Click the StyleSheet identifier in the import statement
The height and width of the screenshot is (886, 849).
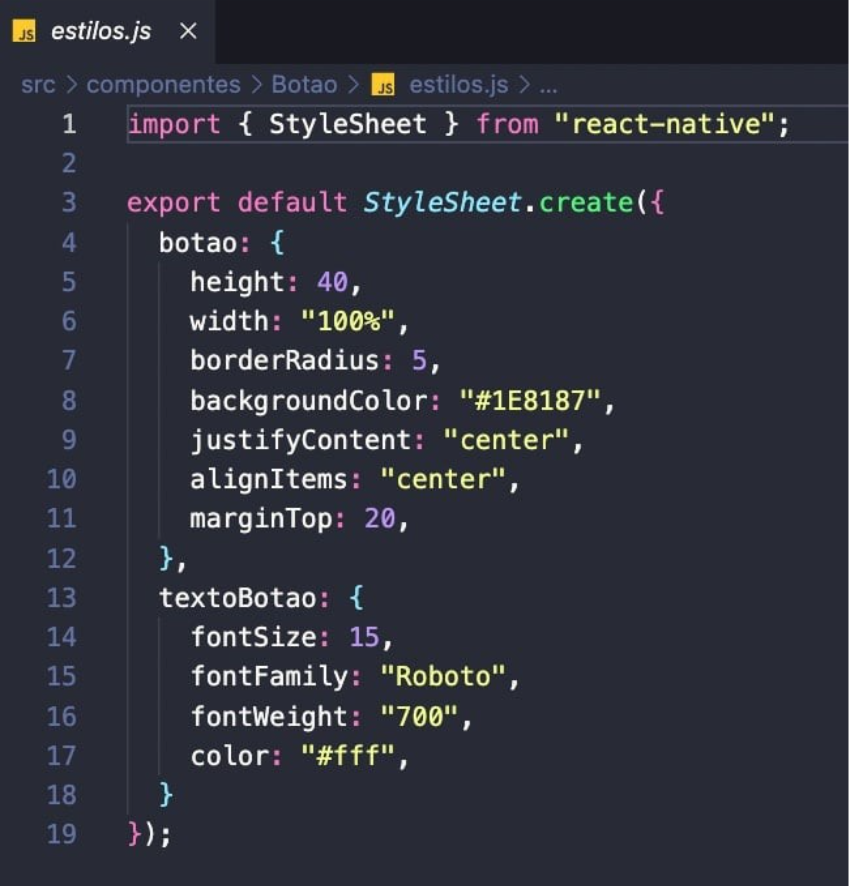click(347, 125)
